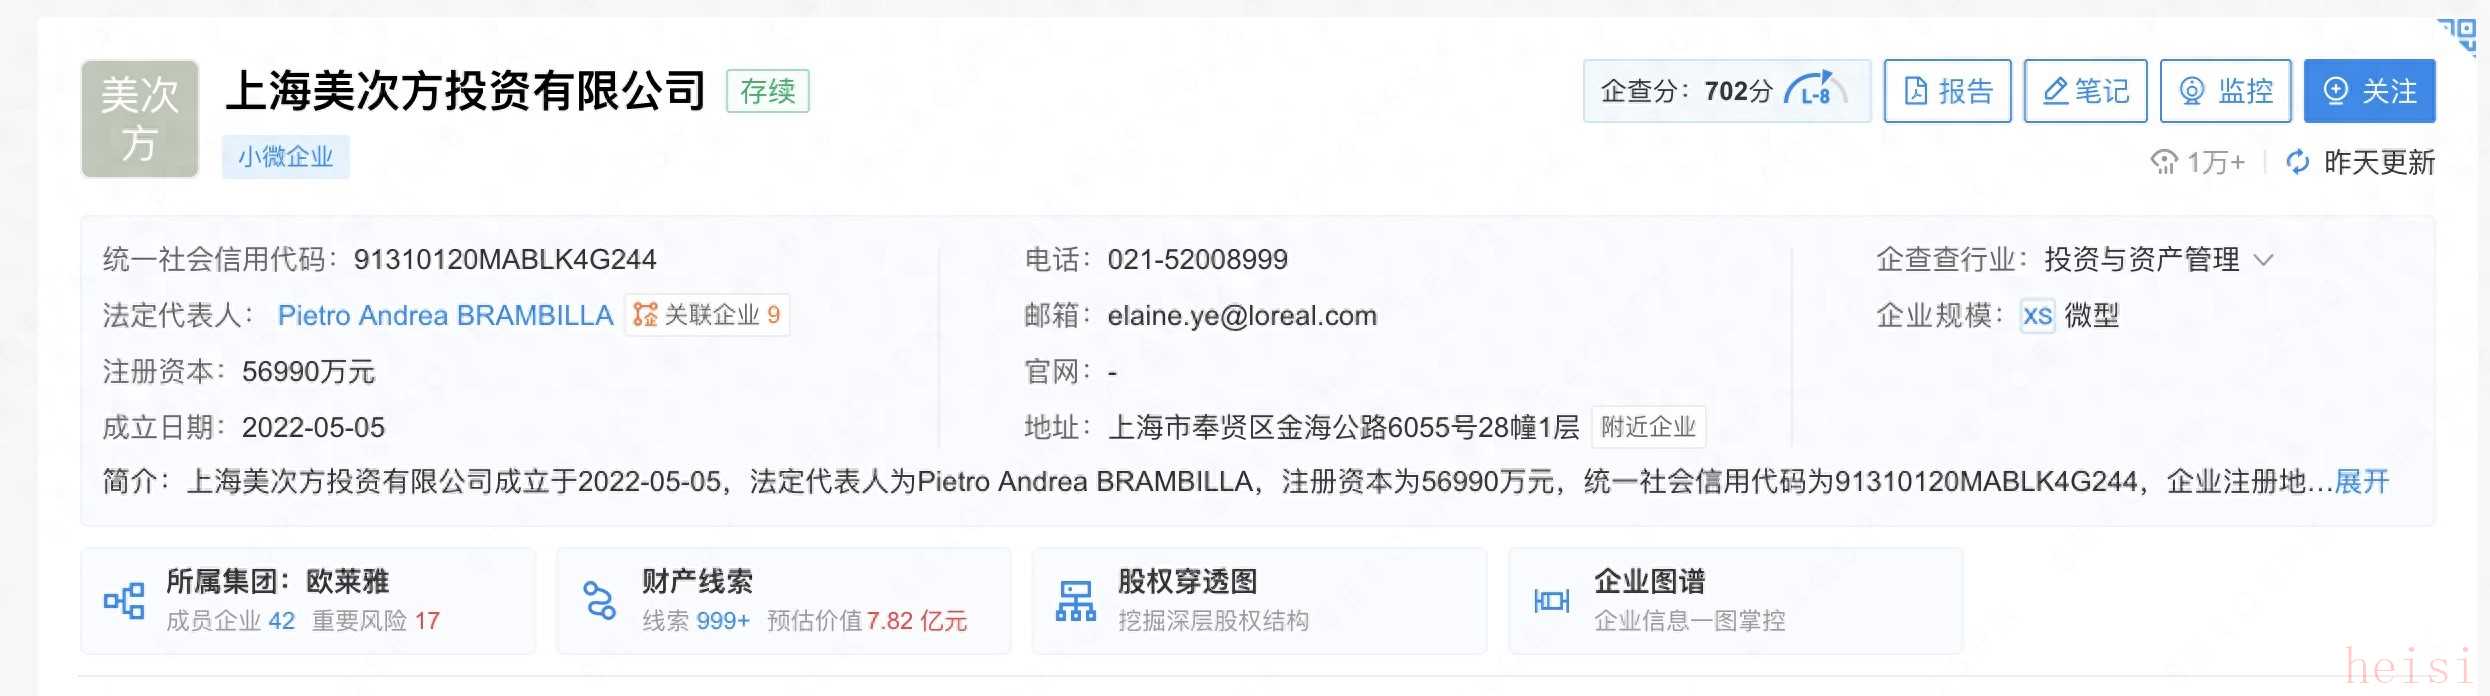Open the 关联企业 9 related companies tag
Viewport: 2490px width, 696px height.
click(707, 315)
